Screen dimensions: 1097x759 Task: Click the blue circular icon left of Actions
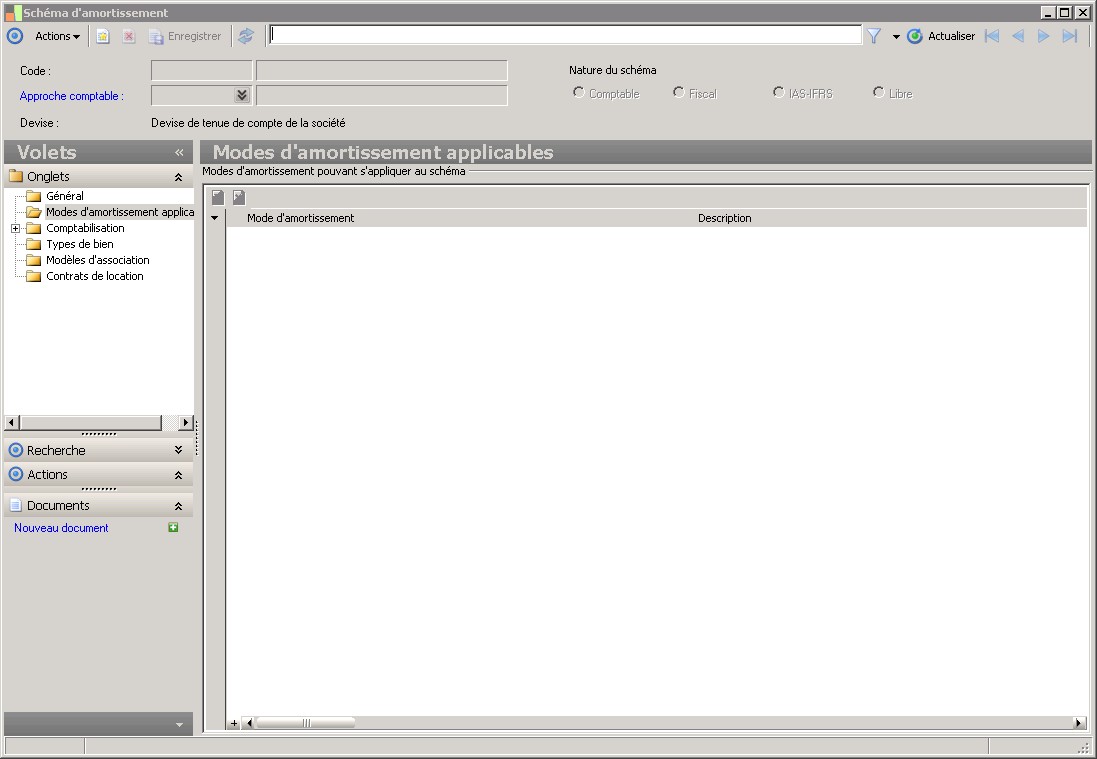[x=15, y=36]
